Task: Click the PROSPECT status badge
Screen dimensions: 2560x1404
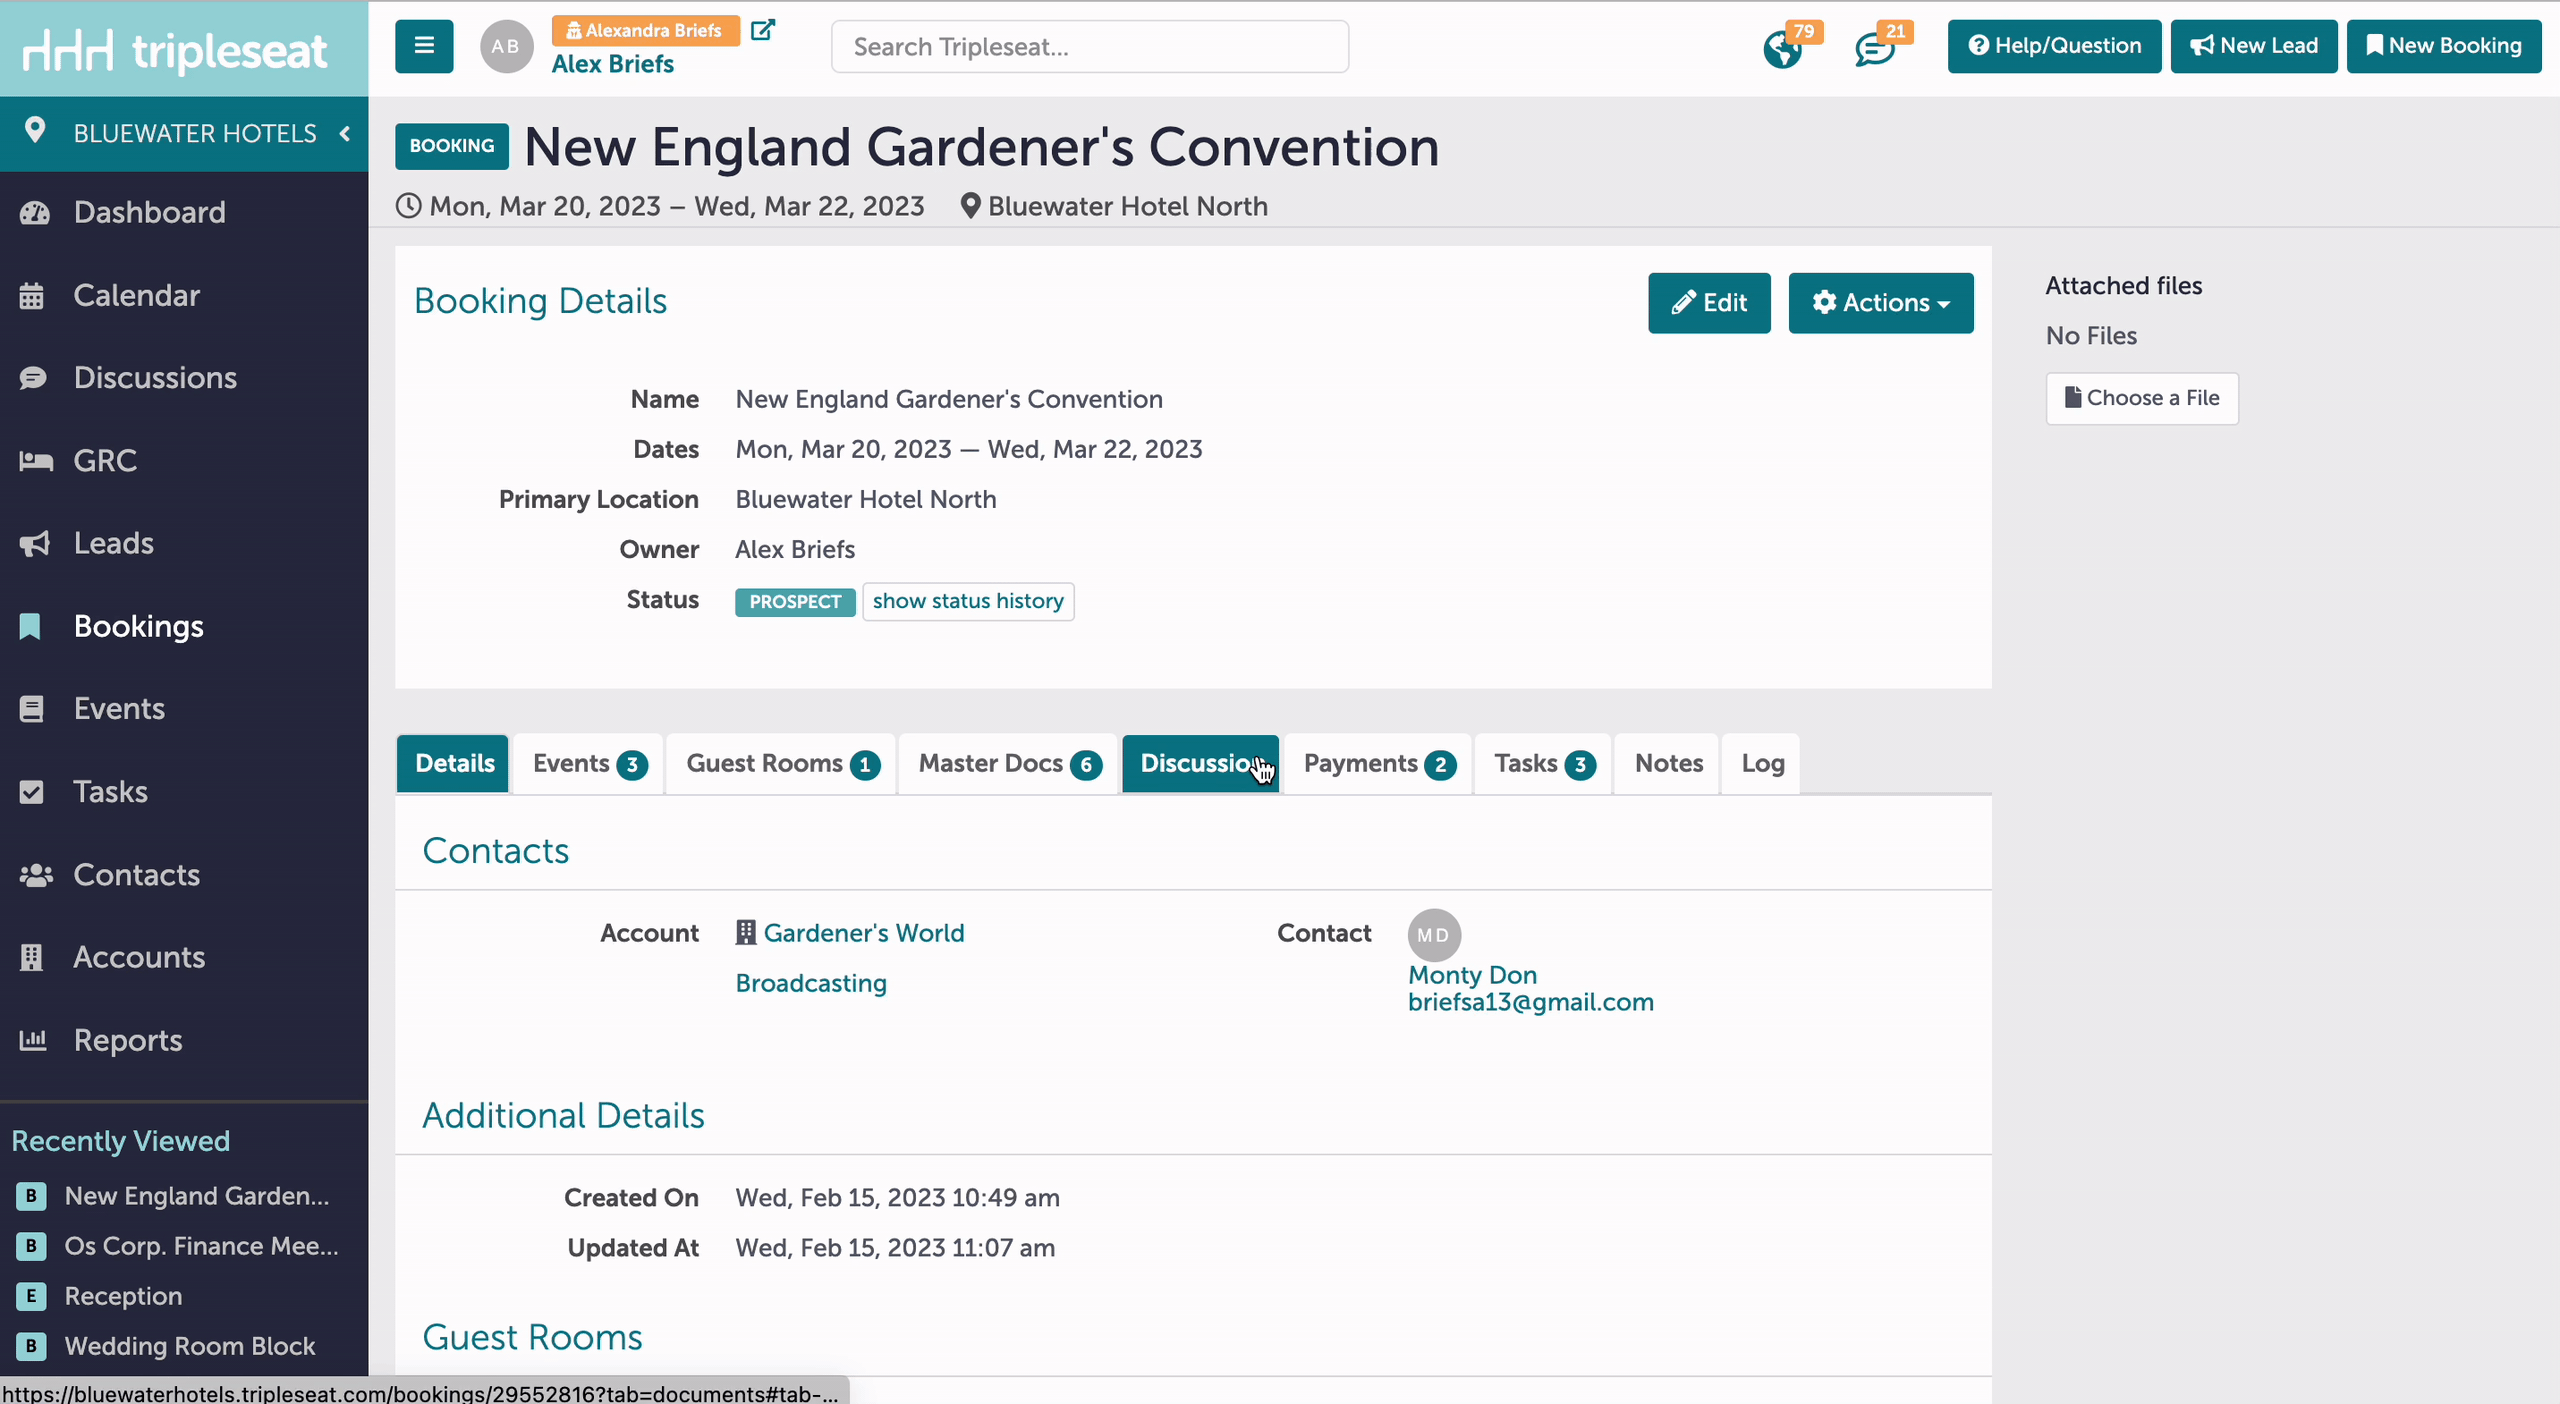Action: [x=795, y=602]
